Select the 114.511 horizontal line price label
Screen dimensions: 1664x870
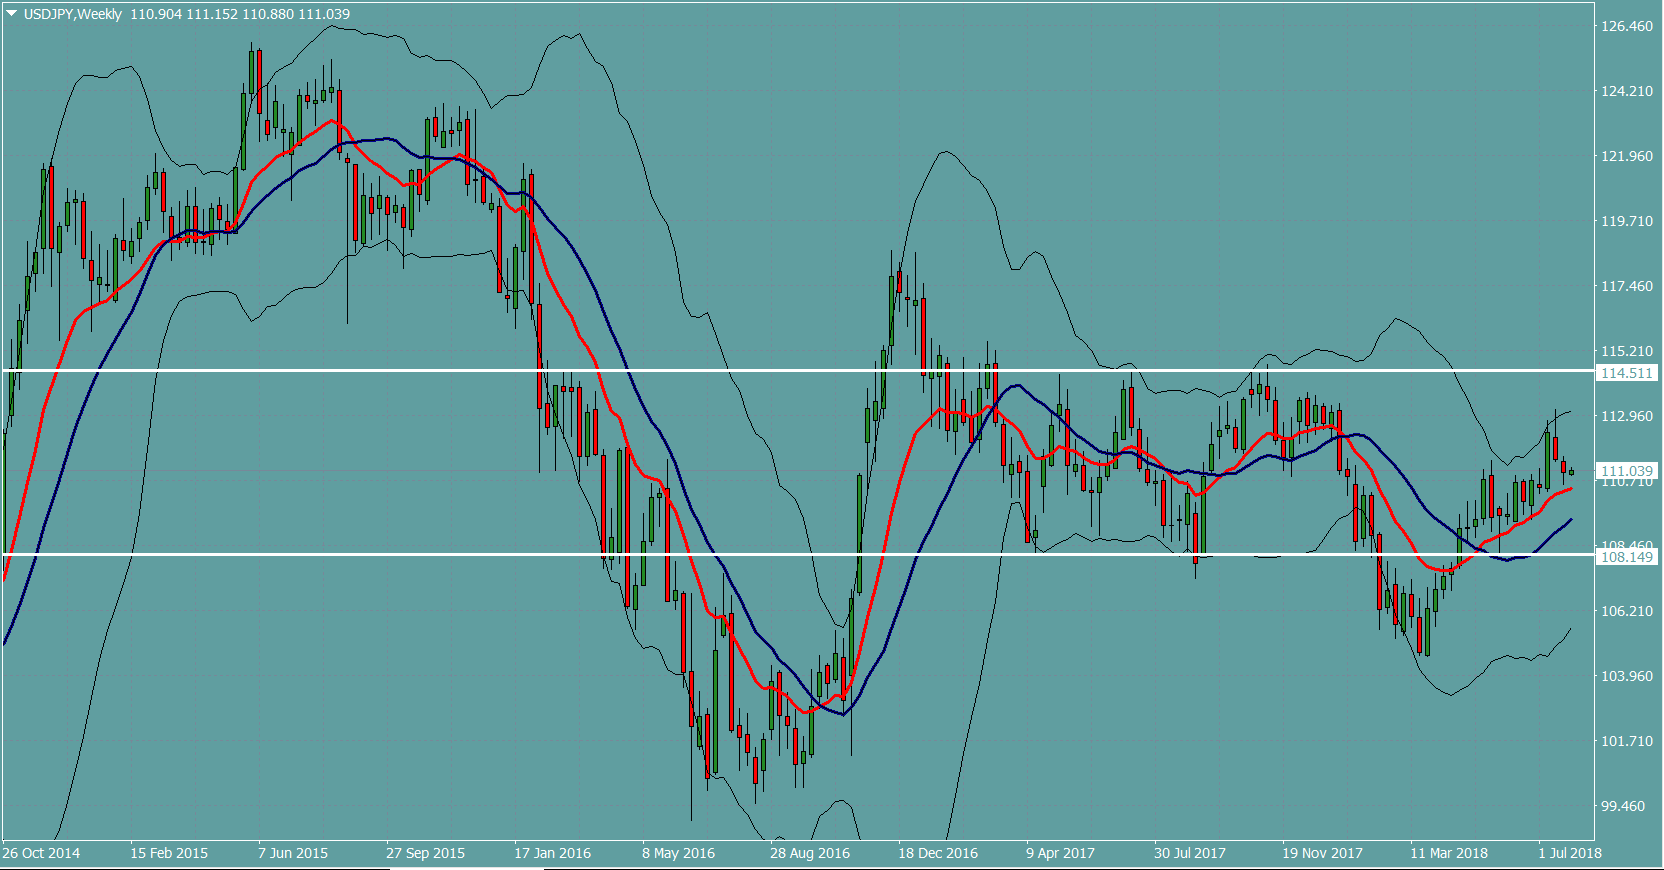(x=1627, y=373)
